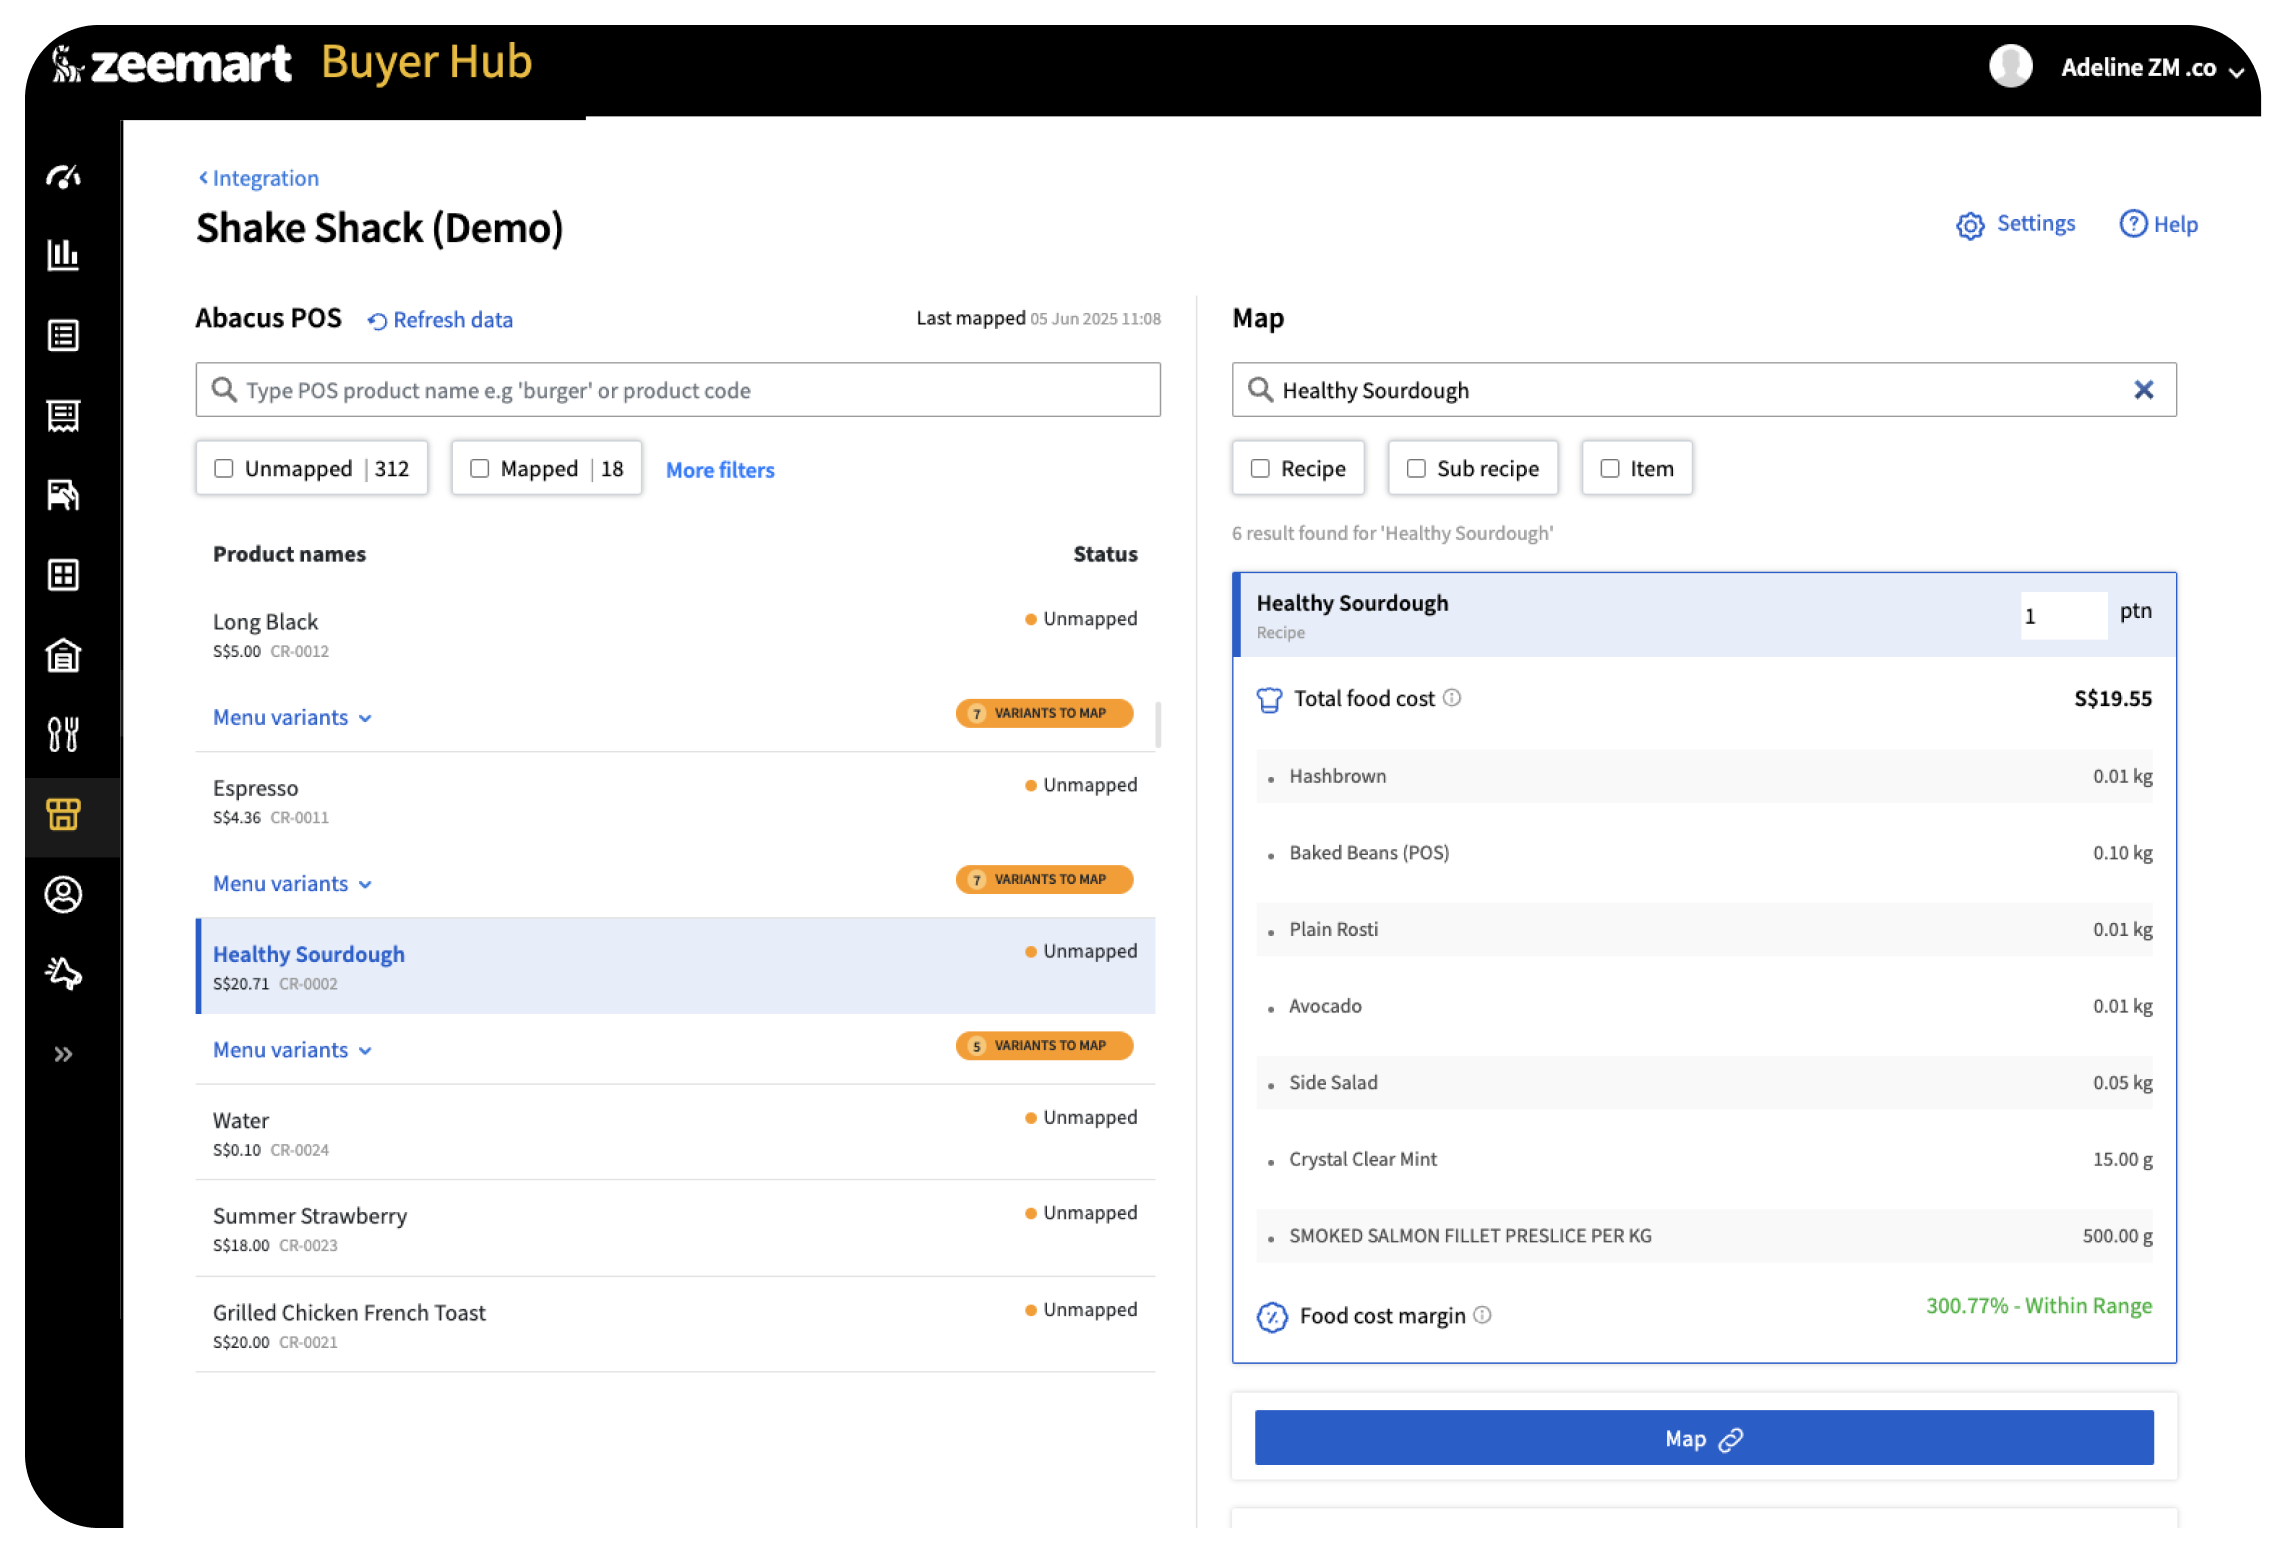The image size is (2292, 1559).
Task: Open the Help link
Action: tap(2158, 224)
